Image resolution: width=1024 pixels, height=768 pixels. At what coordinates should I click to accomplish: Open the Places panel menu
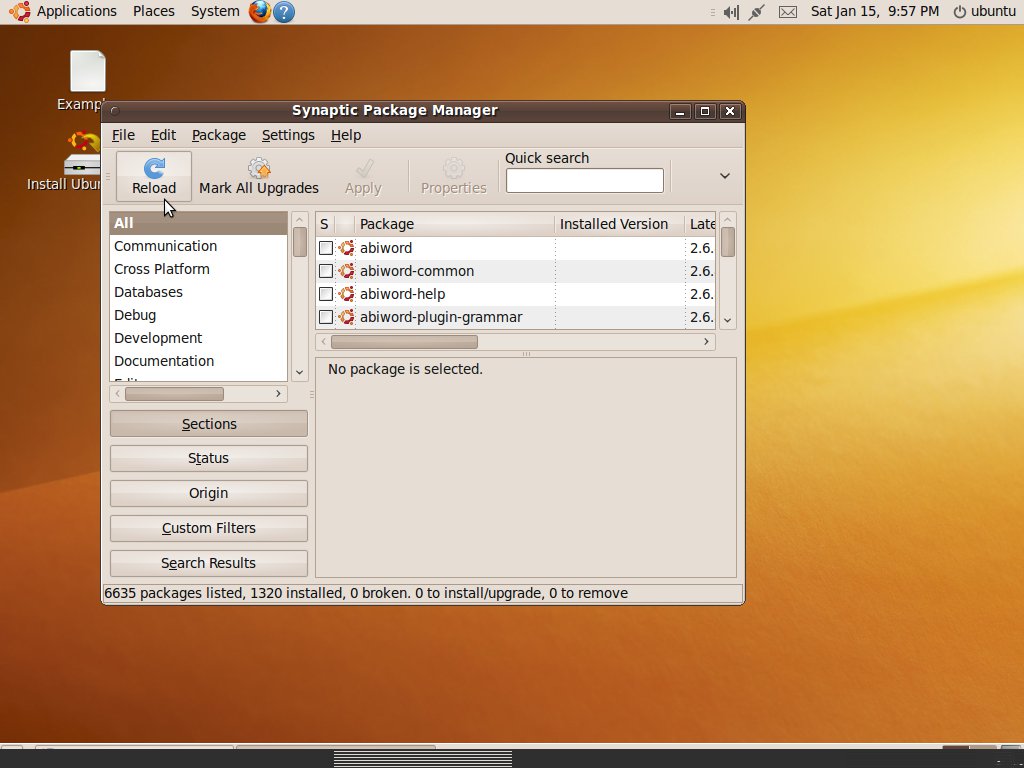(153, 11)
